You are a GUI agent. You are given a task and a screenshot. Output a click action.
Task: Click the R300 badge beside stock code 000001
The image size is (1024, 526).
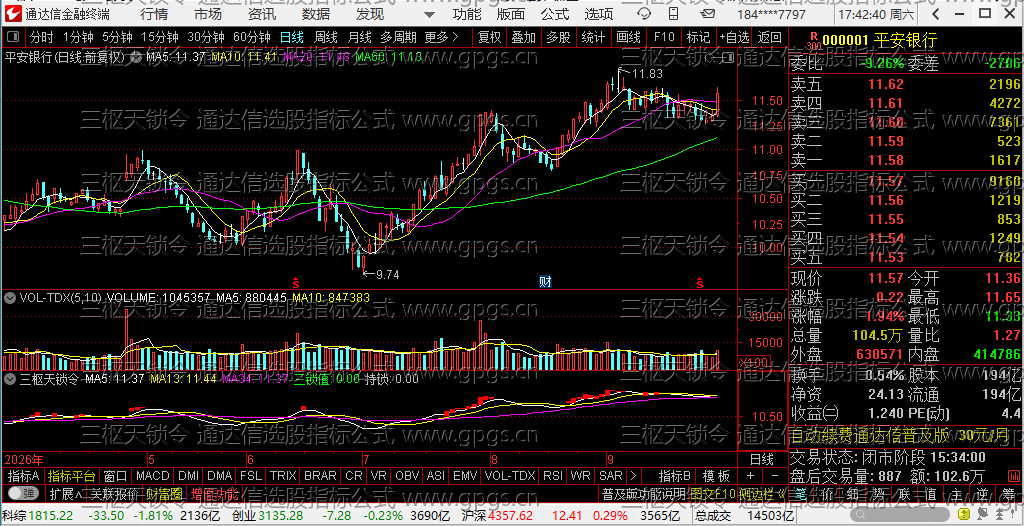tap(813, 42)
